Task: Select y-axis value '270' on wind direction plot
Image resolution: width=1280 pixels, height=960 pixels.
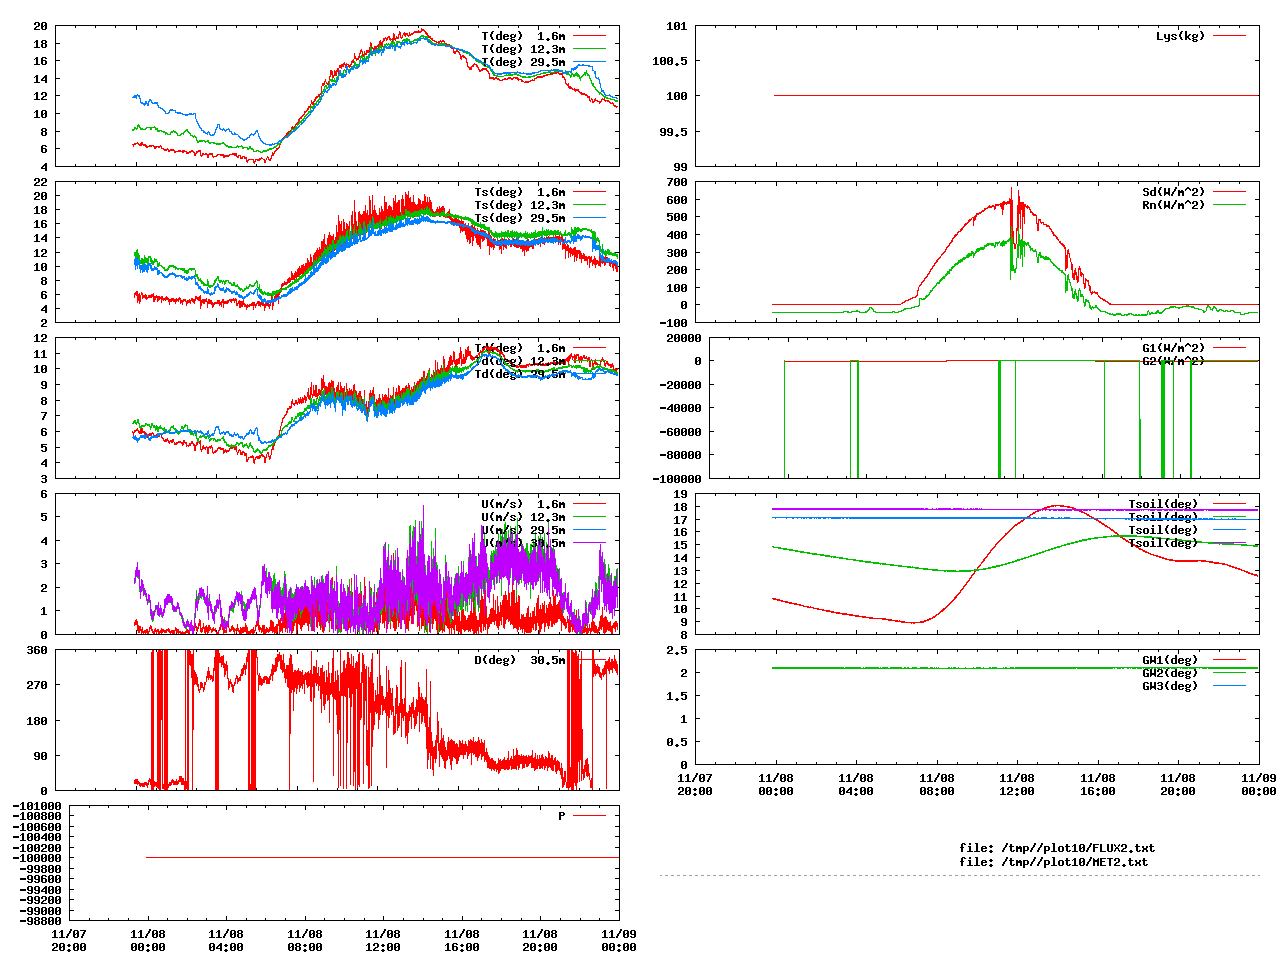Action: tap(37, 685)
